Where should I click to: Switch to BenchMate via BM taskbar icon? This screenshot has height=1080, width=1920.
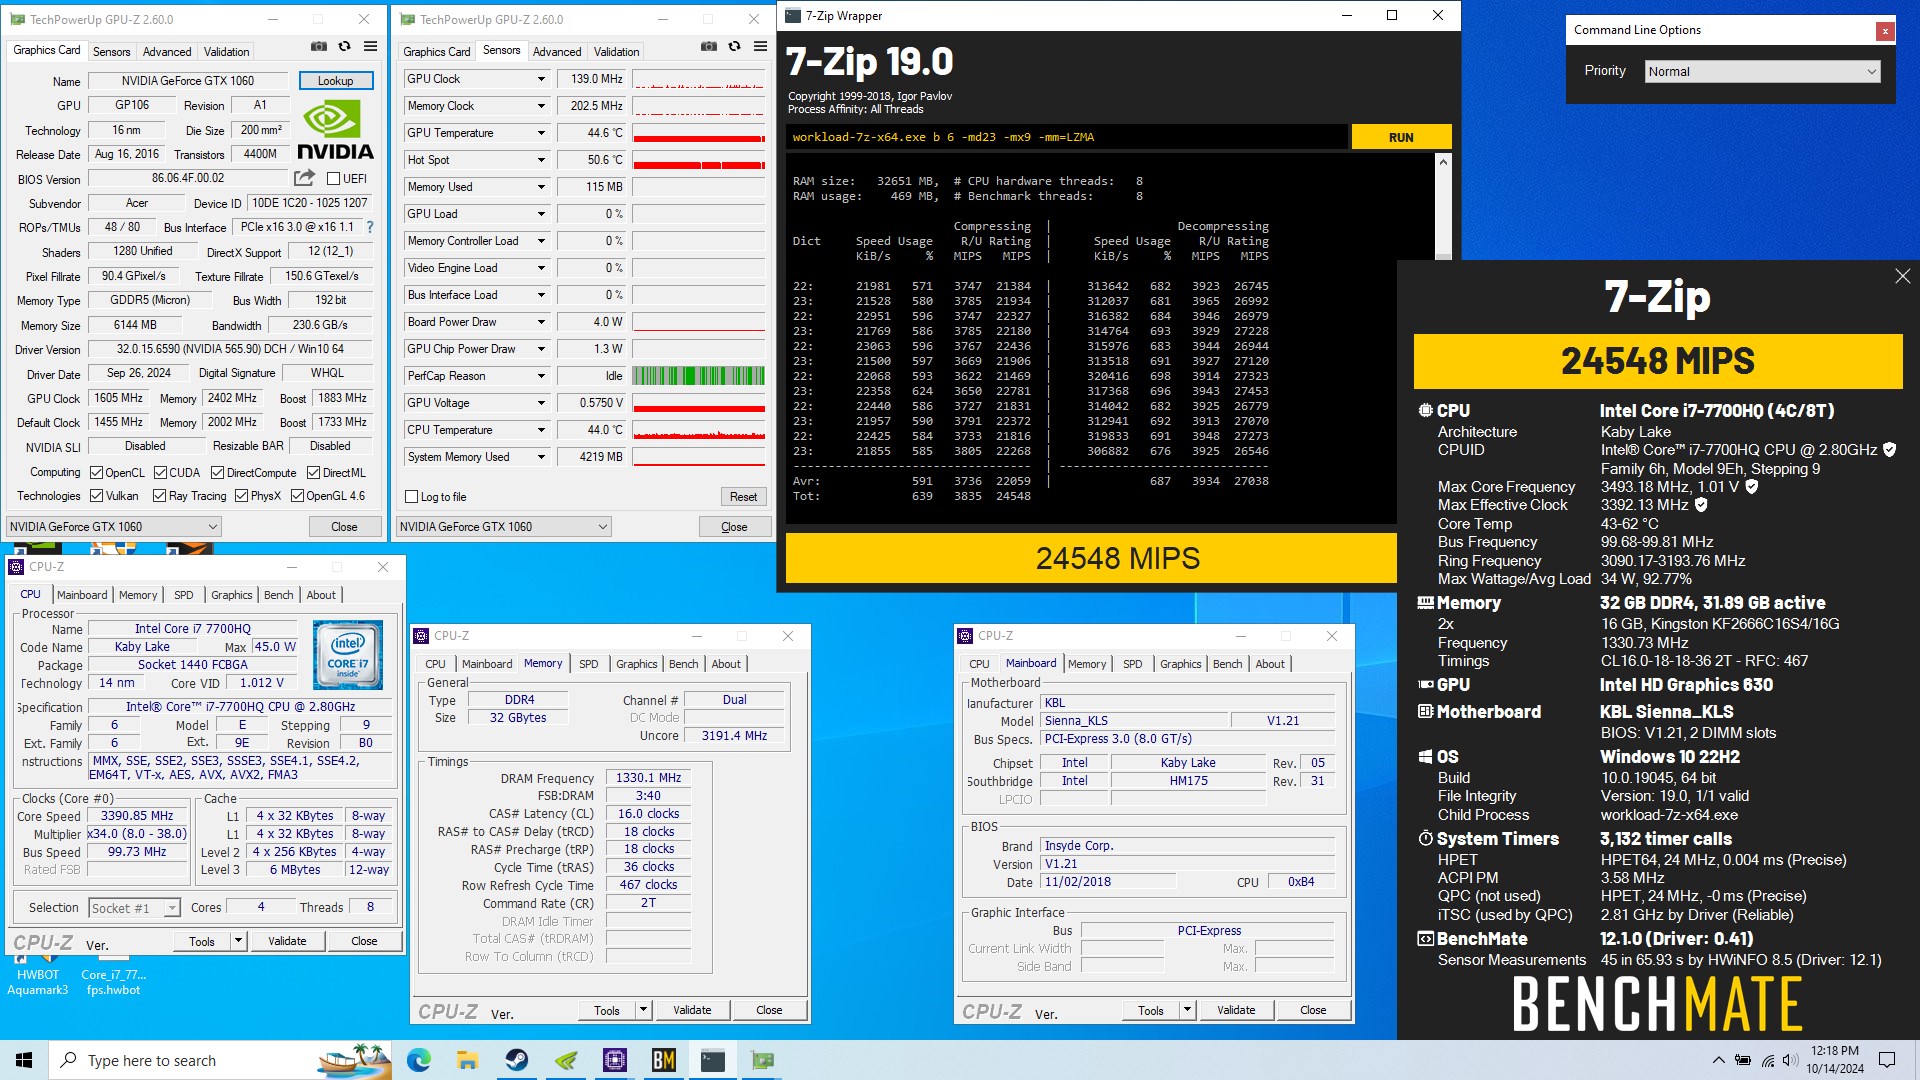coord(663,1060)
